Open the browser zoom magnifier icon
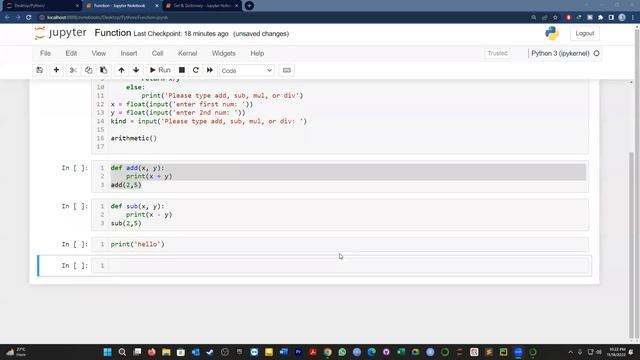640x360 pixels. pyautogui.click(x=533, y=18)
